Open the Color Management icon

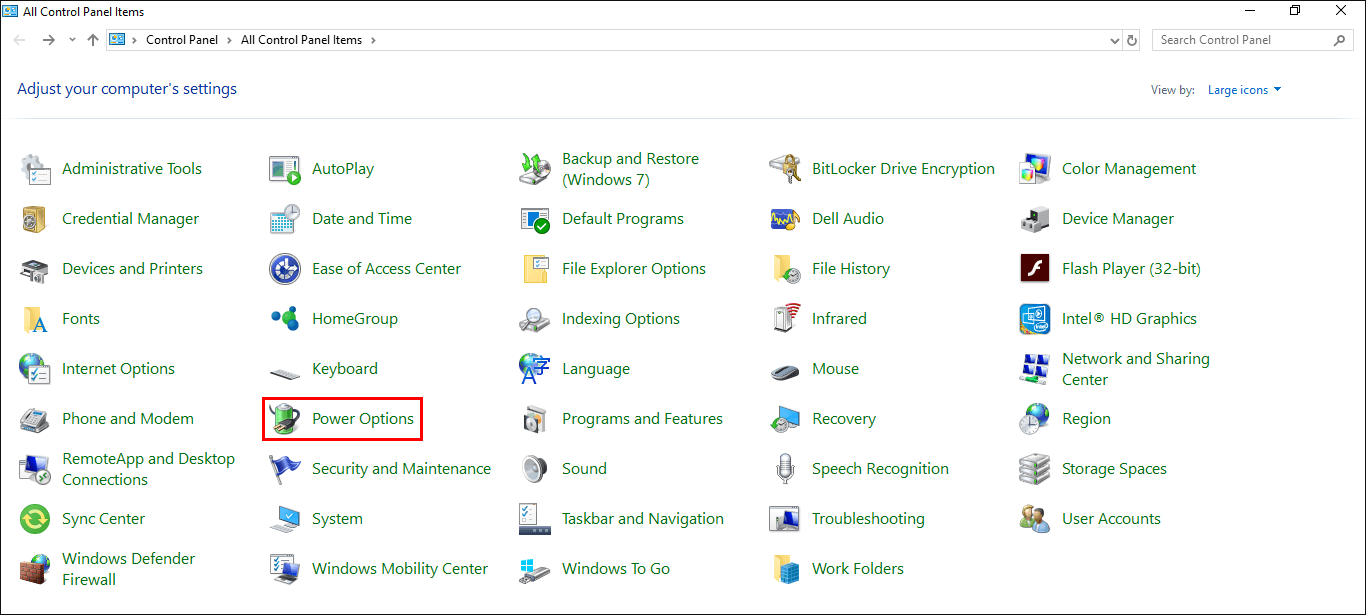(1035, 169)
